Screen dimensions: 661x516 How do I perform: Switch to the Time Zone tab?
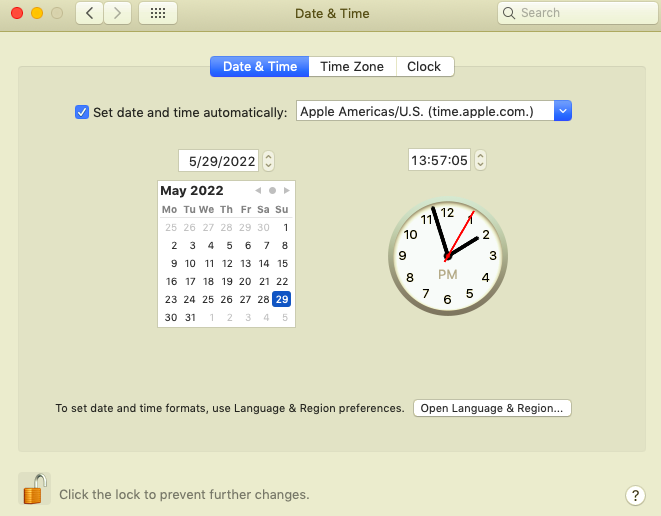click(x=352, y=67)
